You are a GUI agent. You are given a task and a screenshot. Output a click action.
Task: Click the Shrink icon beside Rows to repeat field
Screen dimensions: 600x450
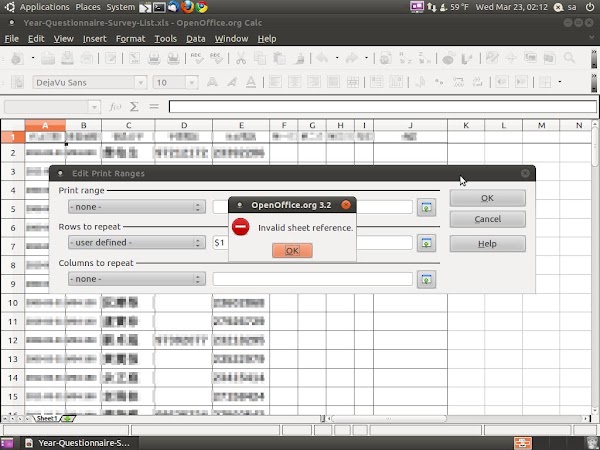tap(426, 243)
